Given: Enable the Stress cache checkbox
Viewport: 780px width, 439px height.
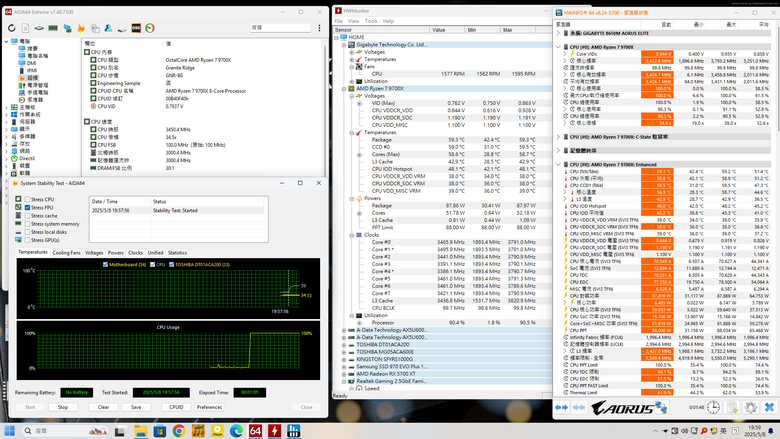Looking at the screenshot, I should [x=27, y=216].
